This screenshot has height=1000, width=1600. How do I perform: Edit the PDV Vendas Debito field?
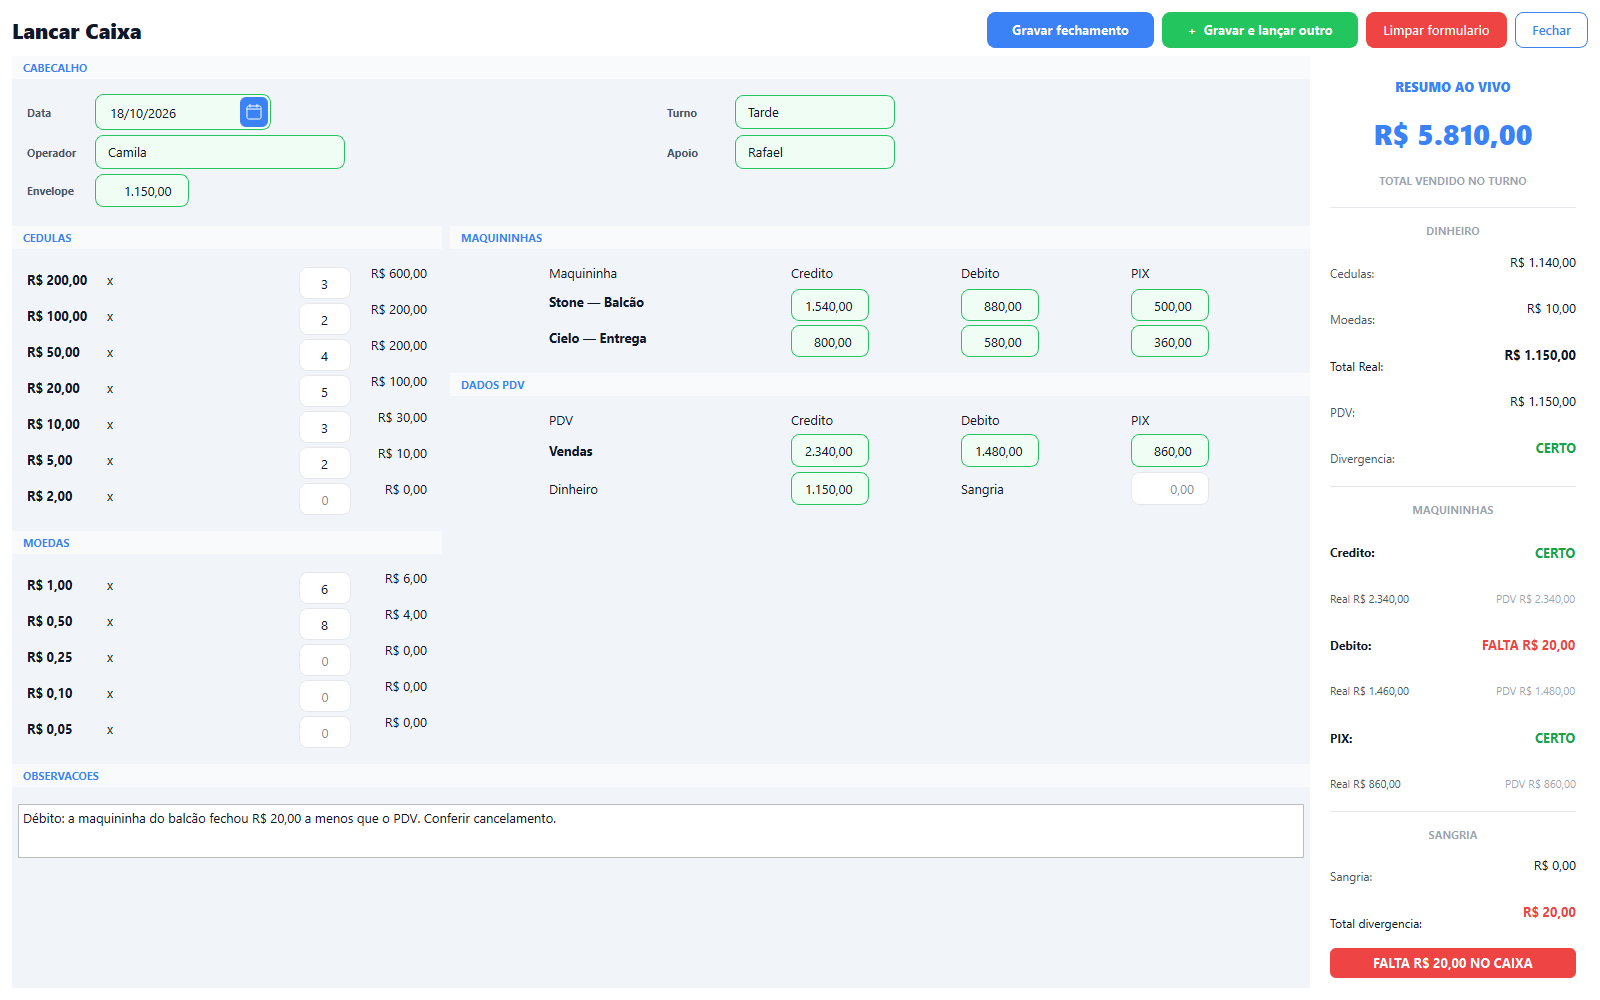[x=1000, y=451]
